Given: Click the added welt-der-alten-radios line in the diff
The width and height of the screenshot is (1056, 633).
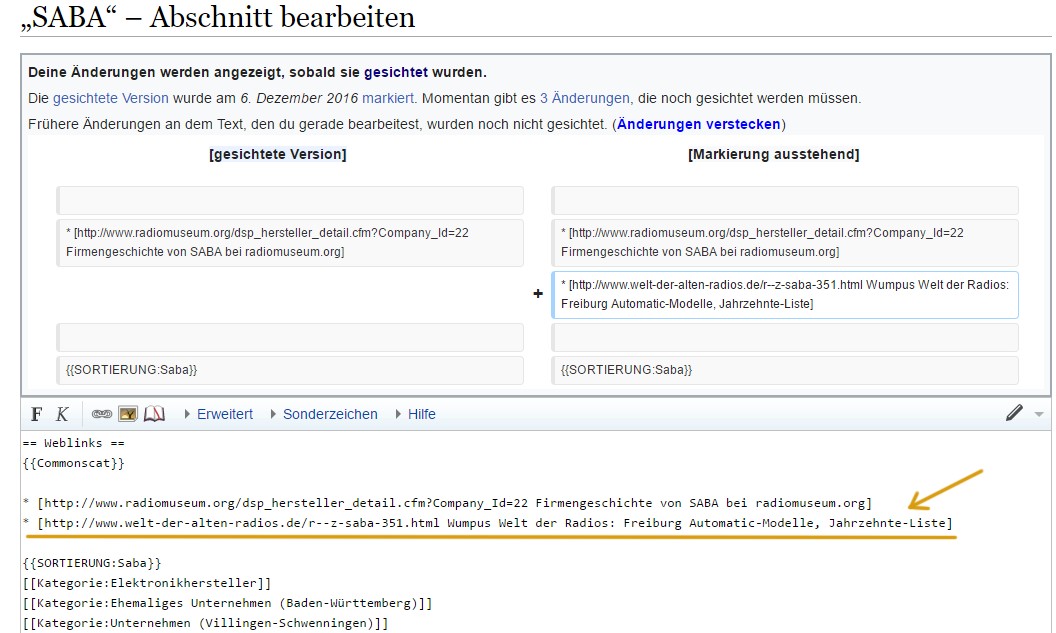Looking at the screenshot, I should pyautogui.click(x=784, y=294).
